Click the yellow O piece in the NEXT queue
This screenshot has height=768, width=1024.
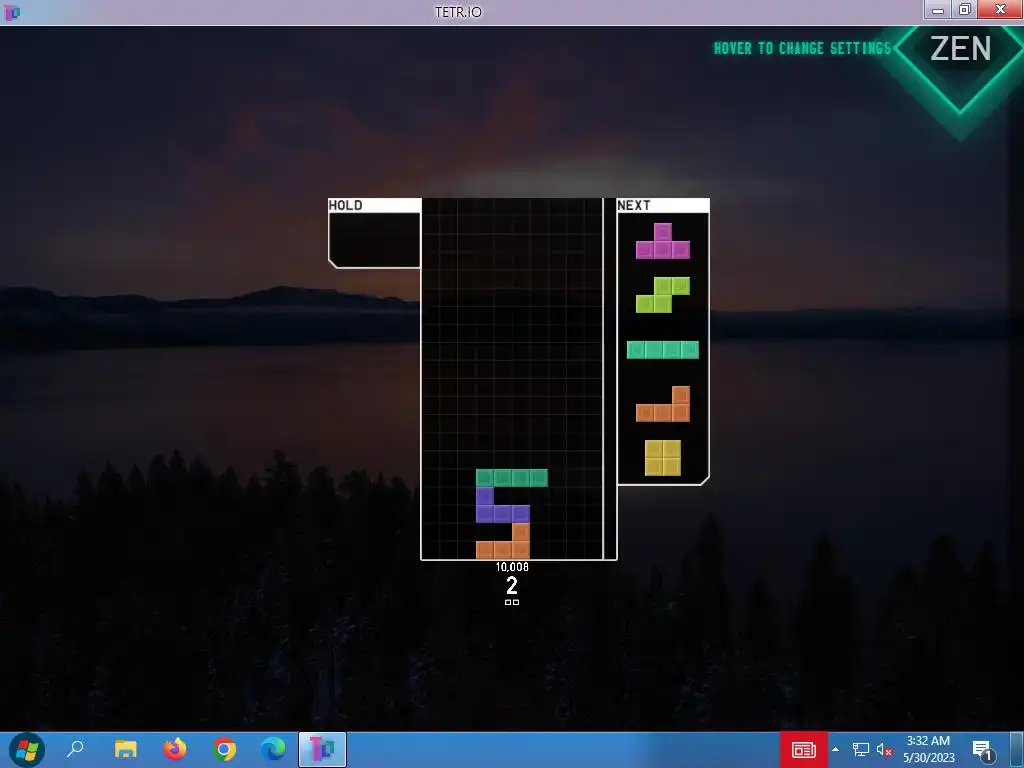click(x=663, y=458)
